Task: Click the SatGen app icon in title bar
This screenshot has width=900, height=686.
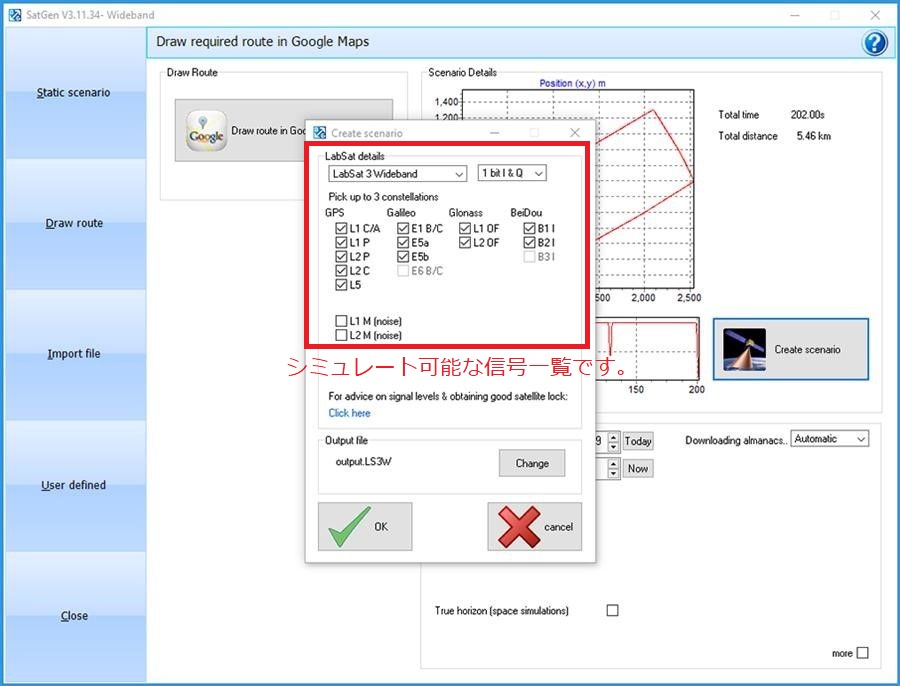Action: [x=14, y=15]
